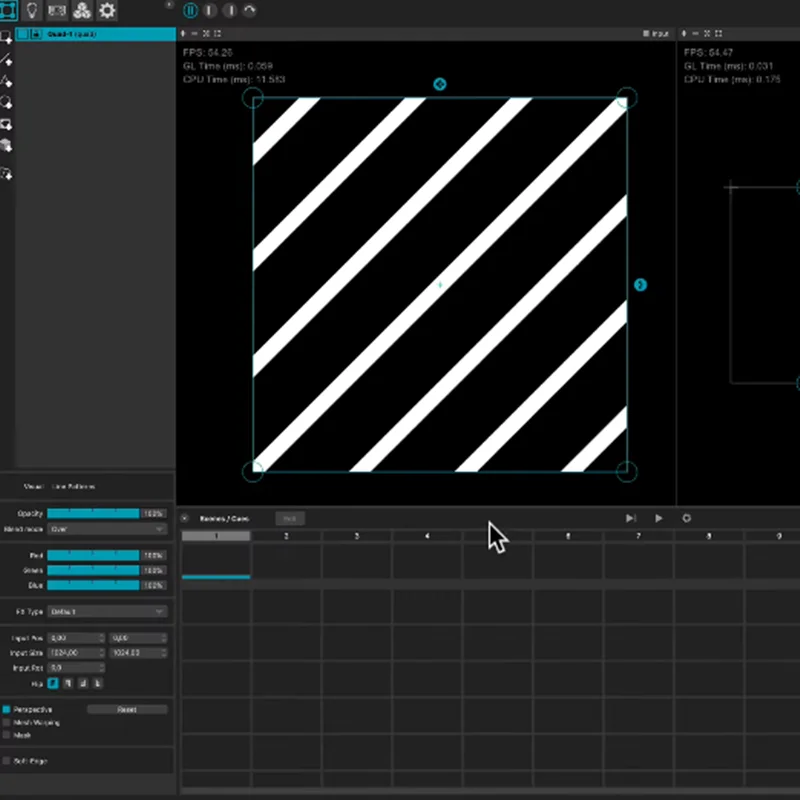This screenshot has width=800, height=800.
Task: Click the Opacity 100% value field
Action: [x=154, y=513]
